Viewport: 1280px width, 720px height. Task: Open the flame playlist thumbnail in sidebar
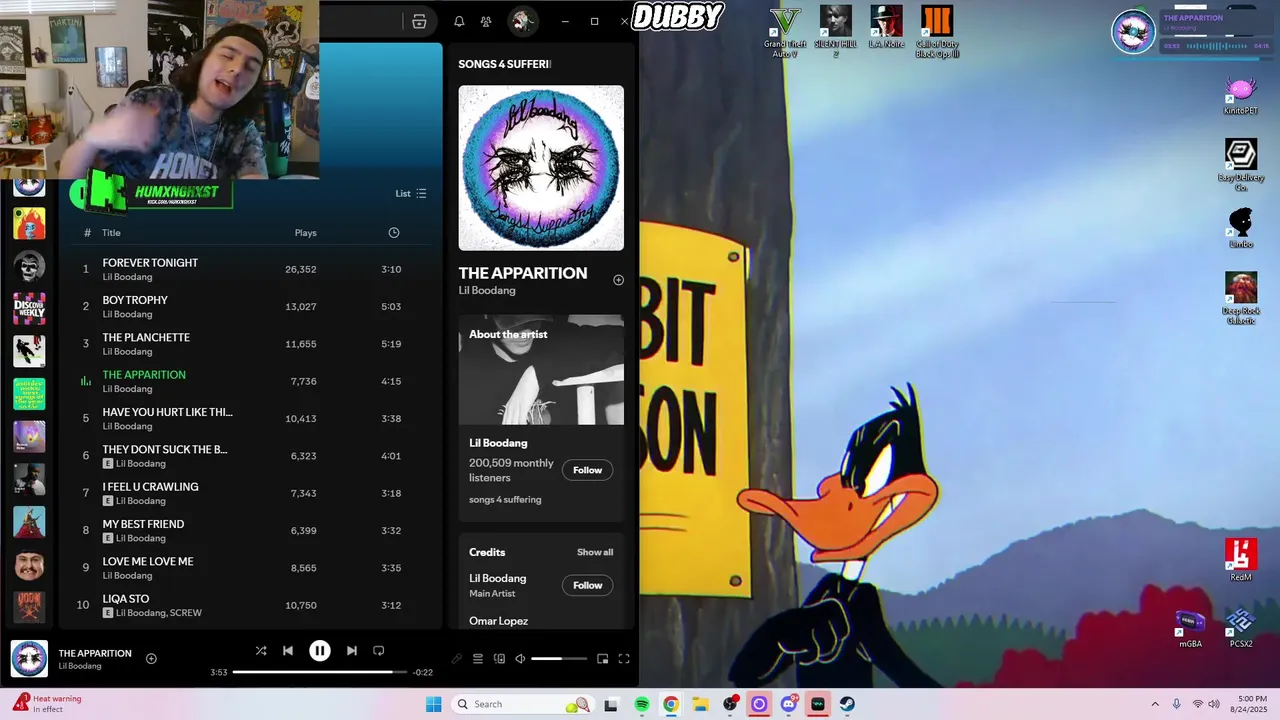[29, 223]
